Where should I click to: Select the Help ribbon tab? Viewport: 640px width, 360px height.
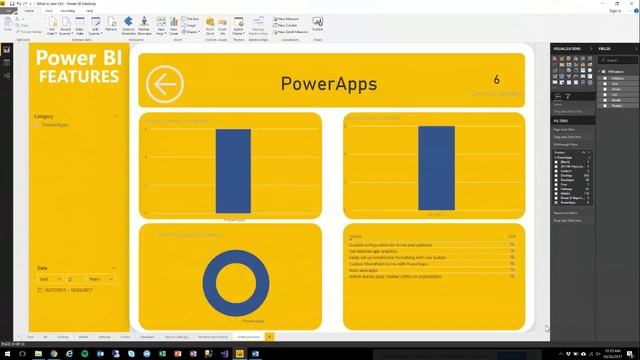coord(89,11)
